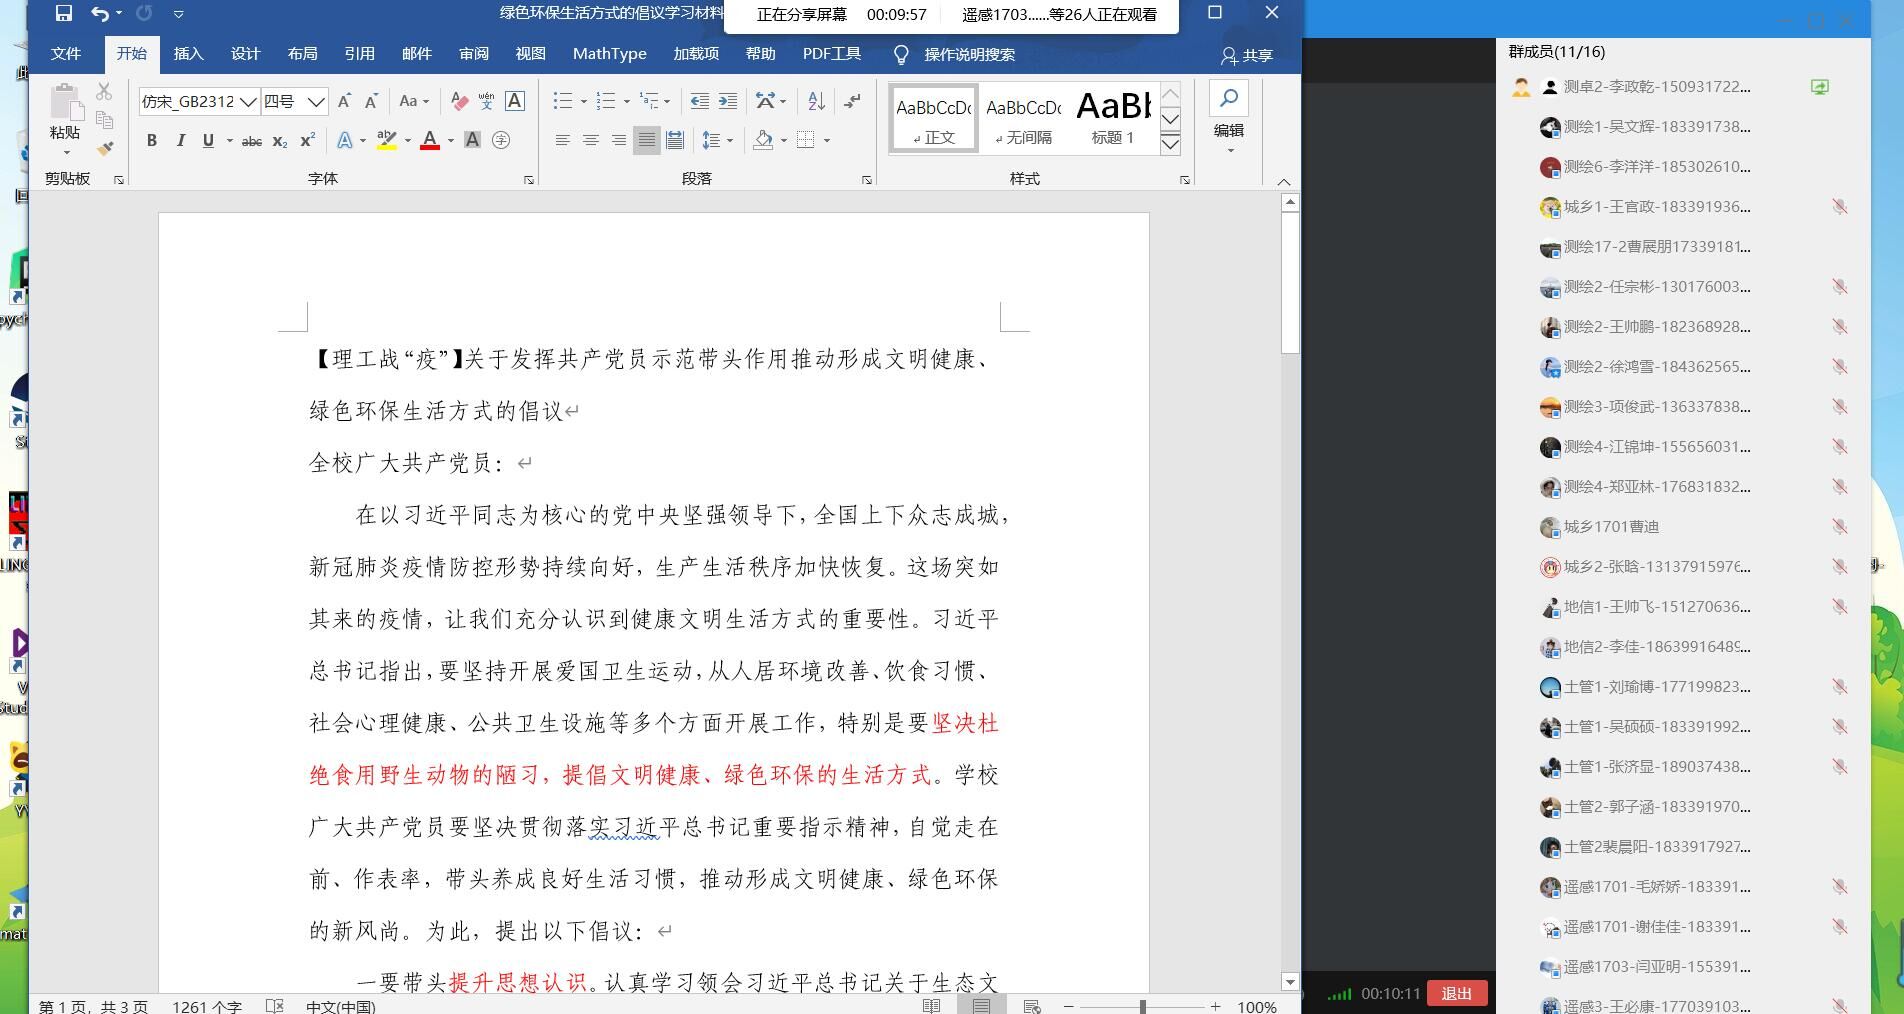Click the Cut scissors icon
Image resolution: width=1904 pixels, height=1014 pixels.
[104, 92]
